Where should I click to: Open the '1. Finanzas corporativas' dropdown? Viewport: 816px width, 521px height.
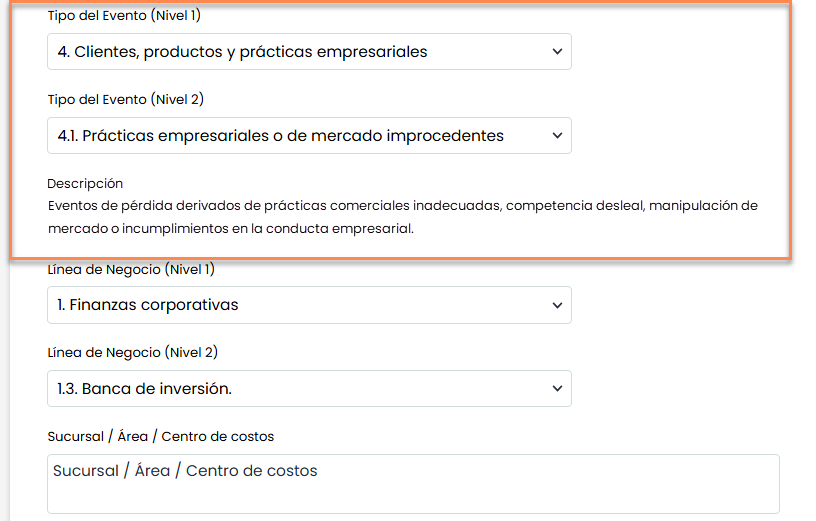300,305
